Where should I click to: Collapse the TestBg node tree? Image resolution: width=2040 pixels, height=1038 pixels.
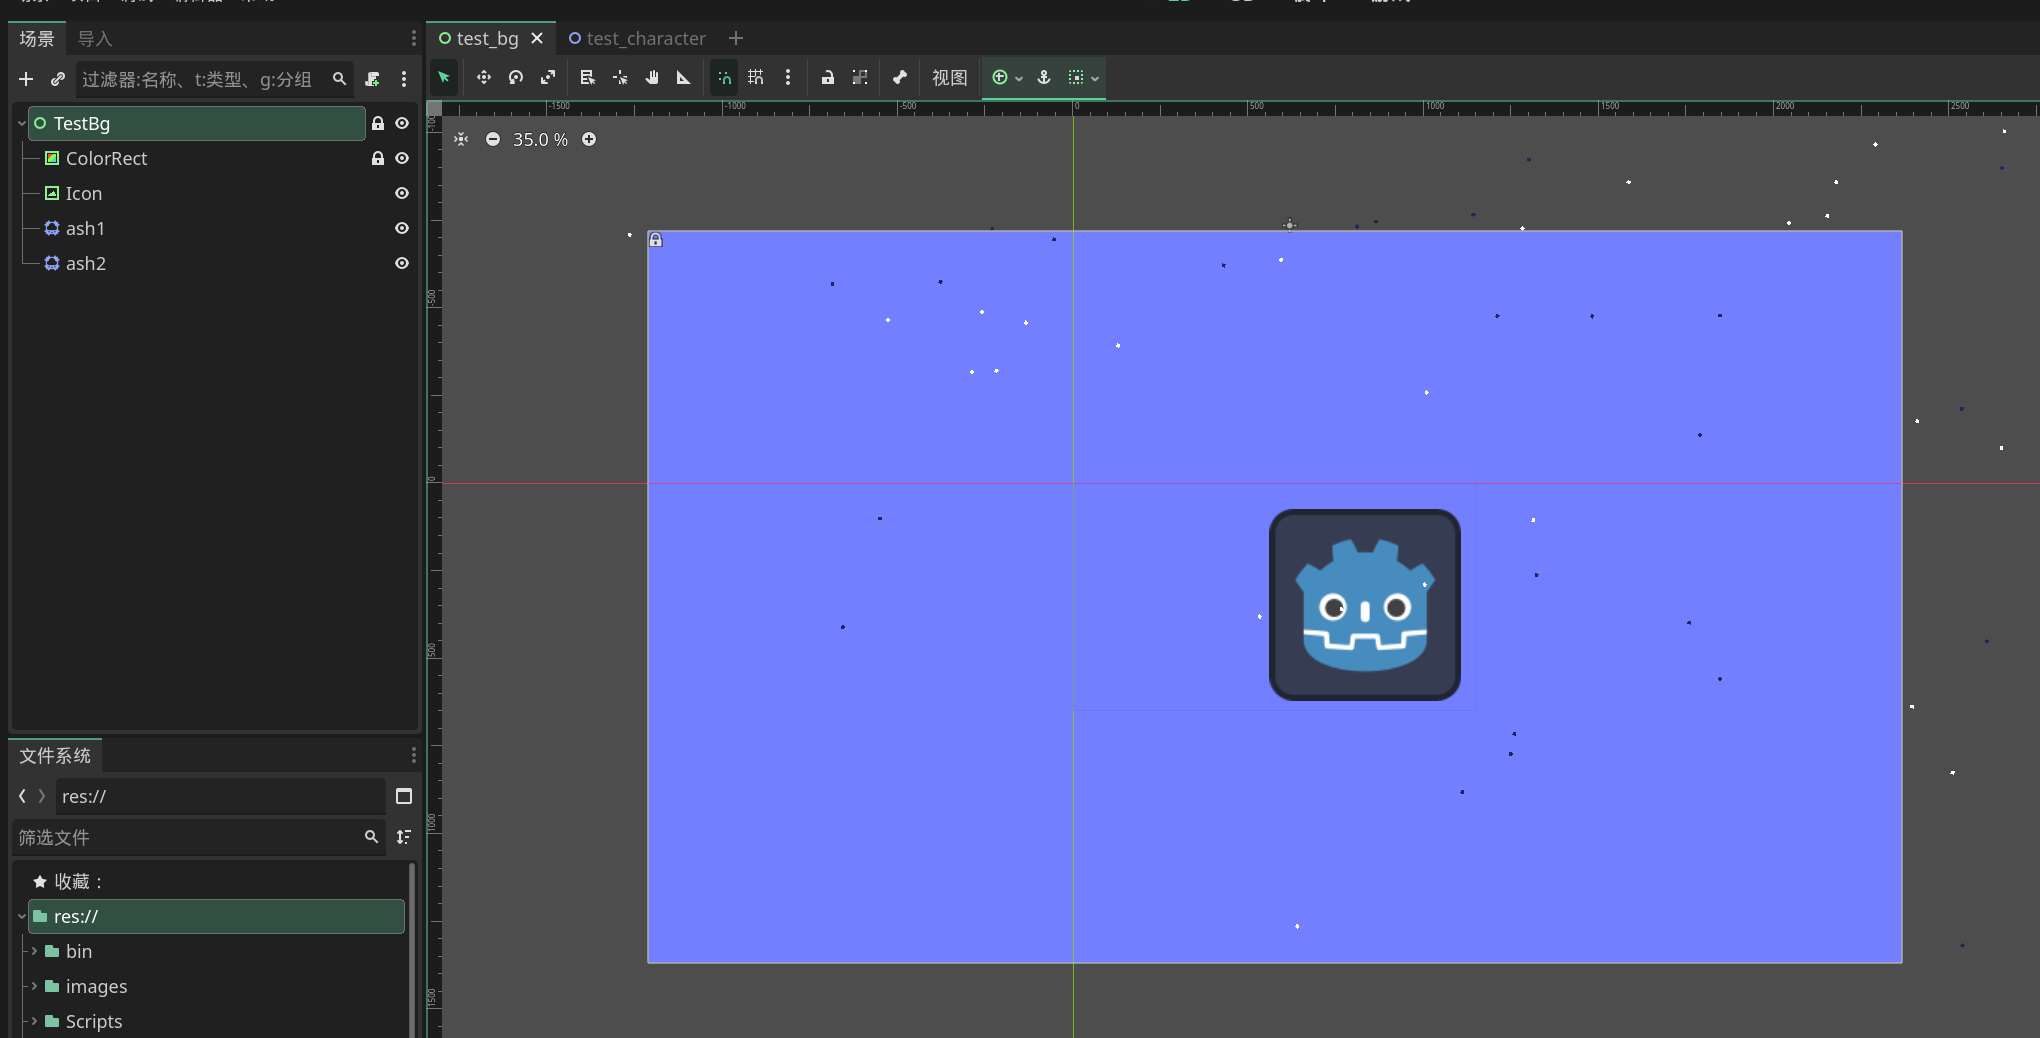click(x=21, y=123)
